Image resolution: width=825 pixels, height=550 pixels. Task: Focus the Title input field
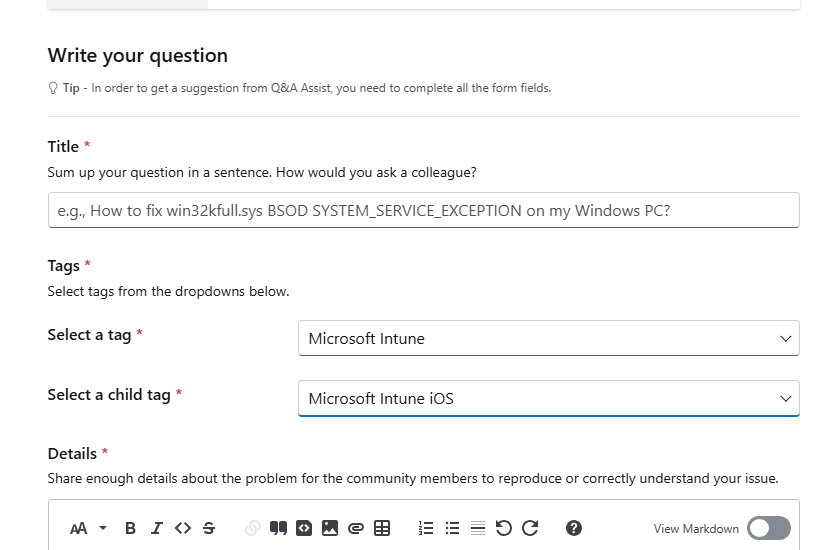tap(424, 210)
